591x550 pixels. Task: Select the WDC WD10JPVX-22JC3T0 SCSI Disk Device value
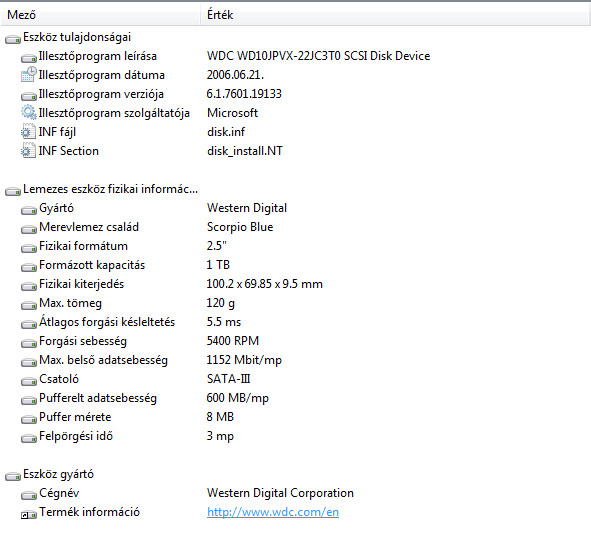click(x=318, y=56)
